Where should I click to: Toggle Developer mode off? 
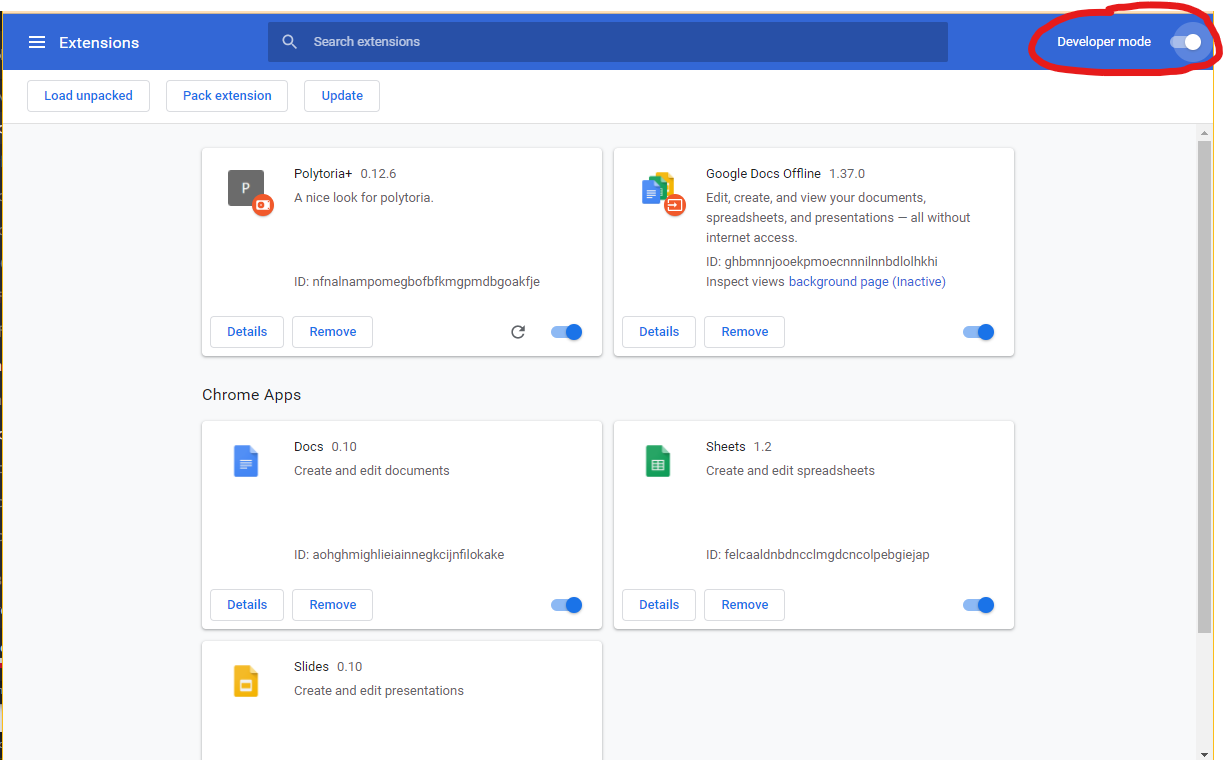(1185, 42)
